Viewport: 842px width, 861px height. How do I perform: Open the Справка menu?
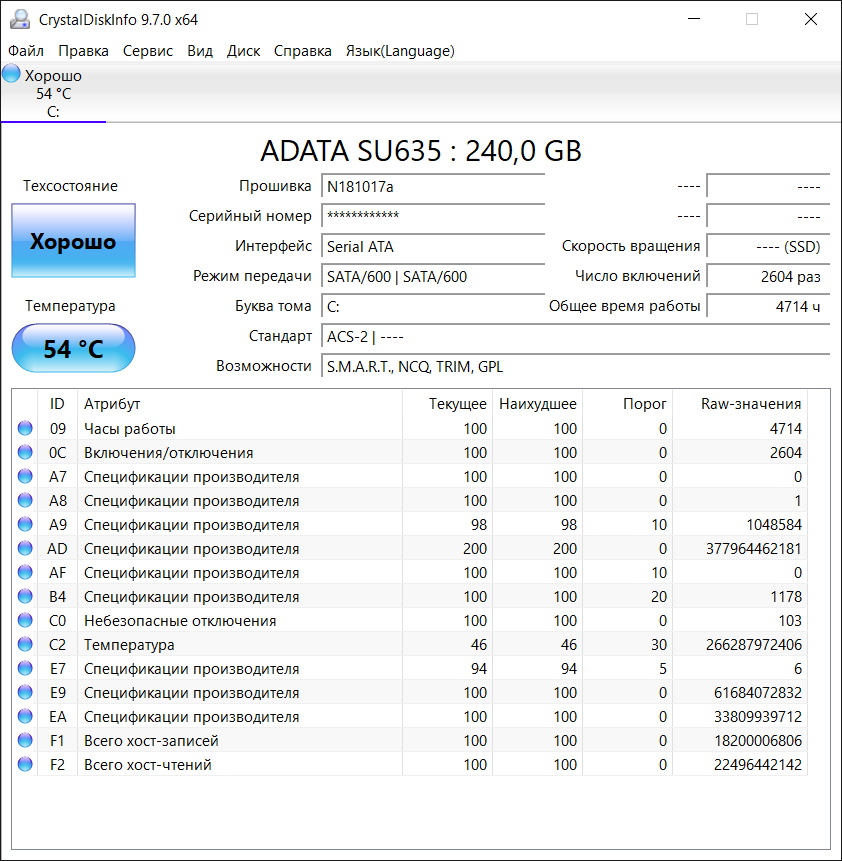(x=302, y=51)
